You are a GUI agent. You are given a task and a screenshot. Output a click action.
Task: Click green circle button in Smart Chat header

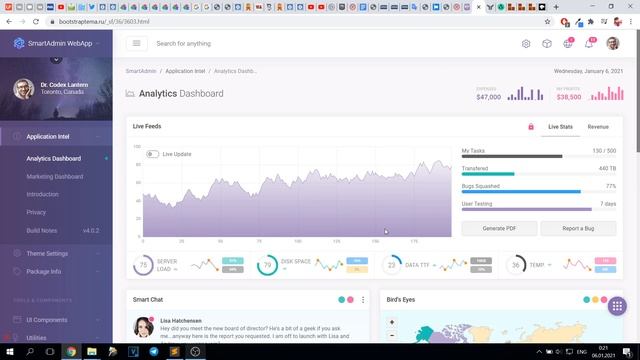click(342, 300)
